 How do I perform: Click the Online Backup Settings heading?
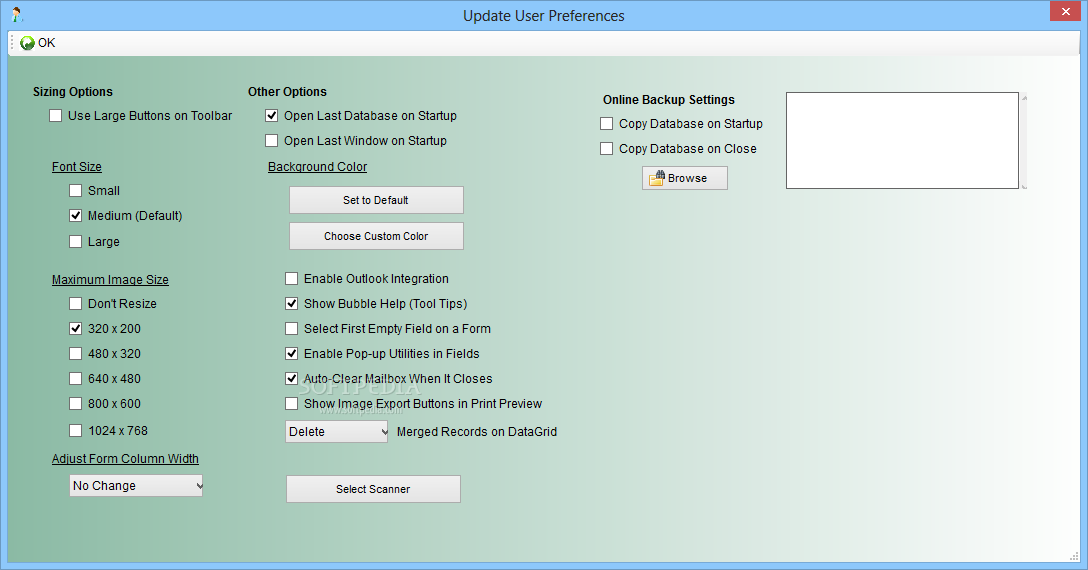[669, 100]
